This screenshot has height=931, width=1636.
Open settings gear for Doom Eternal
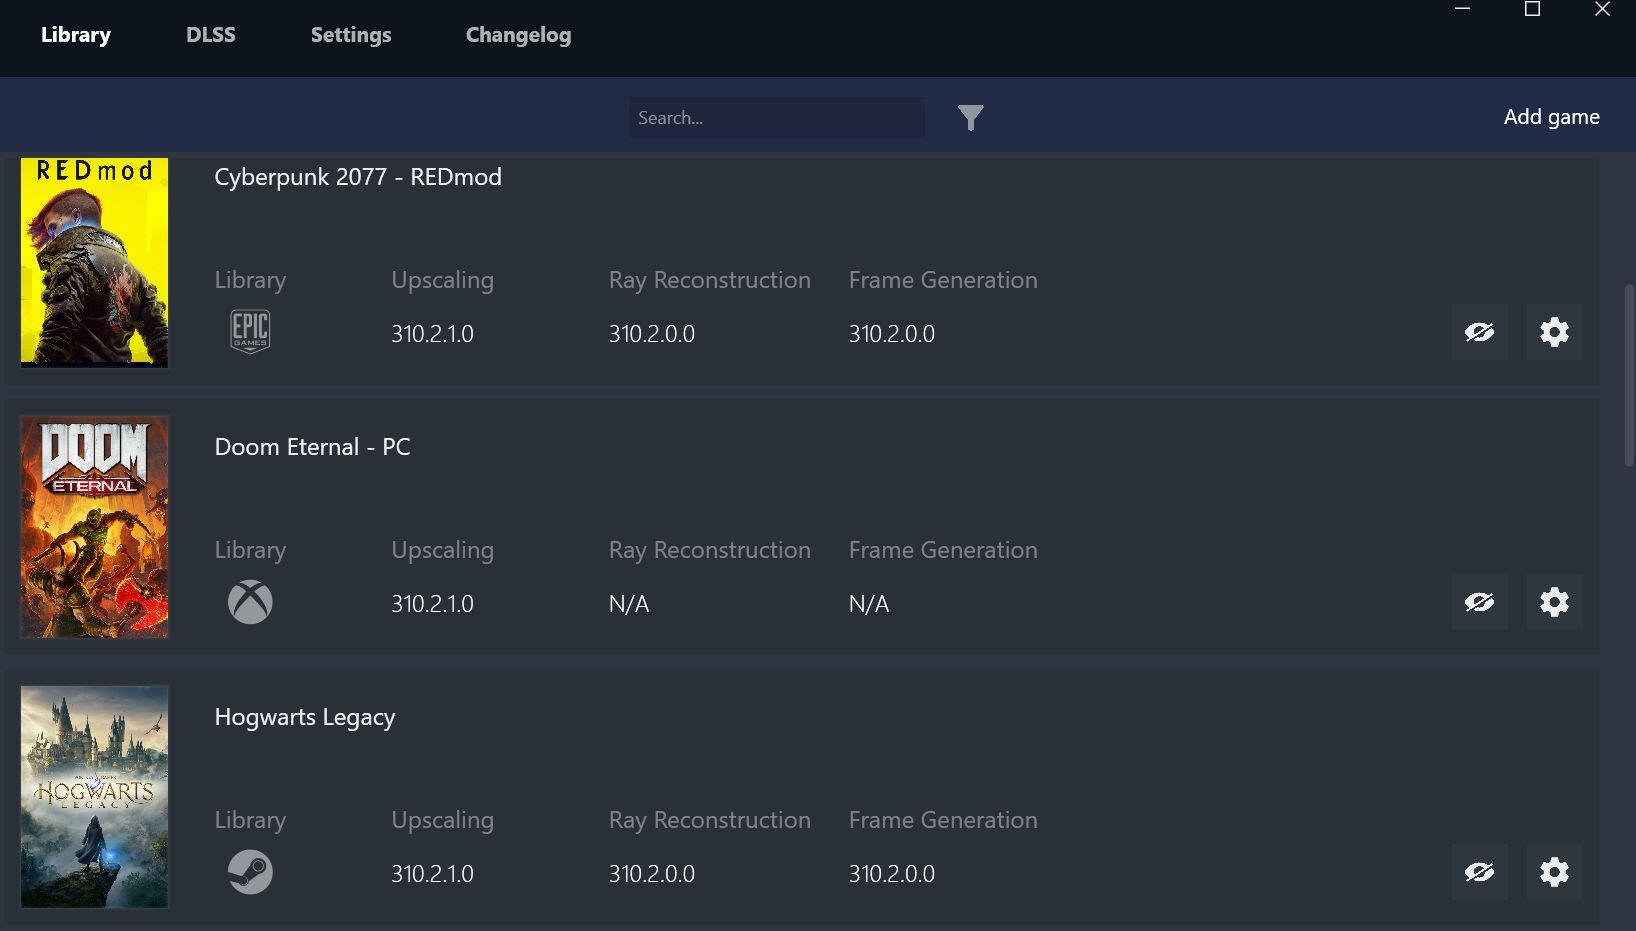click(1554, 602)
